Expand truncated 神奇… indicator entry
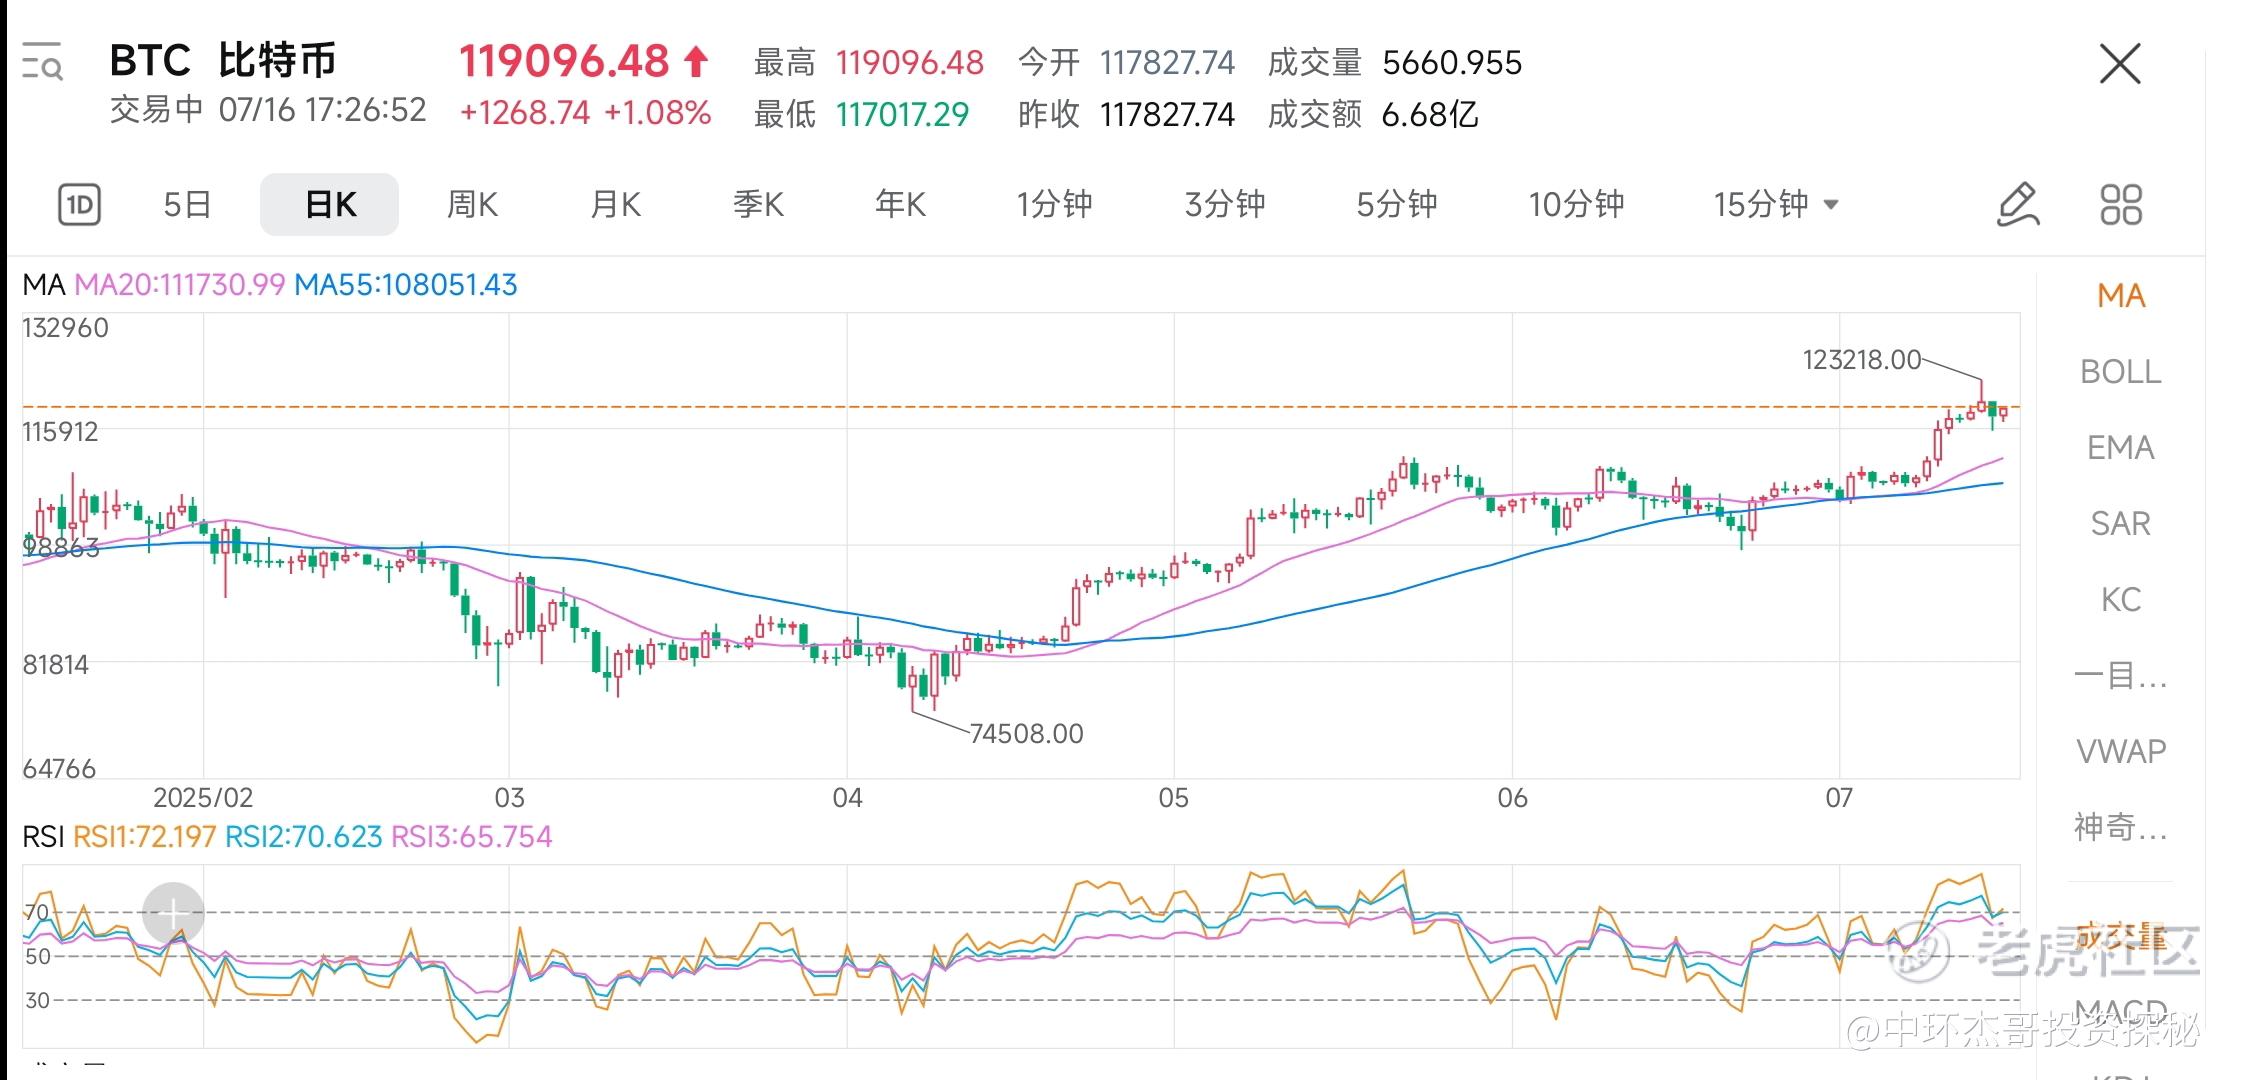Image resolution: width=2244 pixels, height=1080 pixels. click(x=2120, y=827)
